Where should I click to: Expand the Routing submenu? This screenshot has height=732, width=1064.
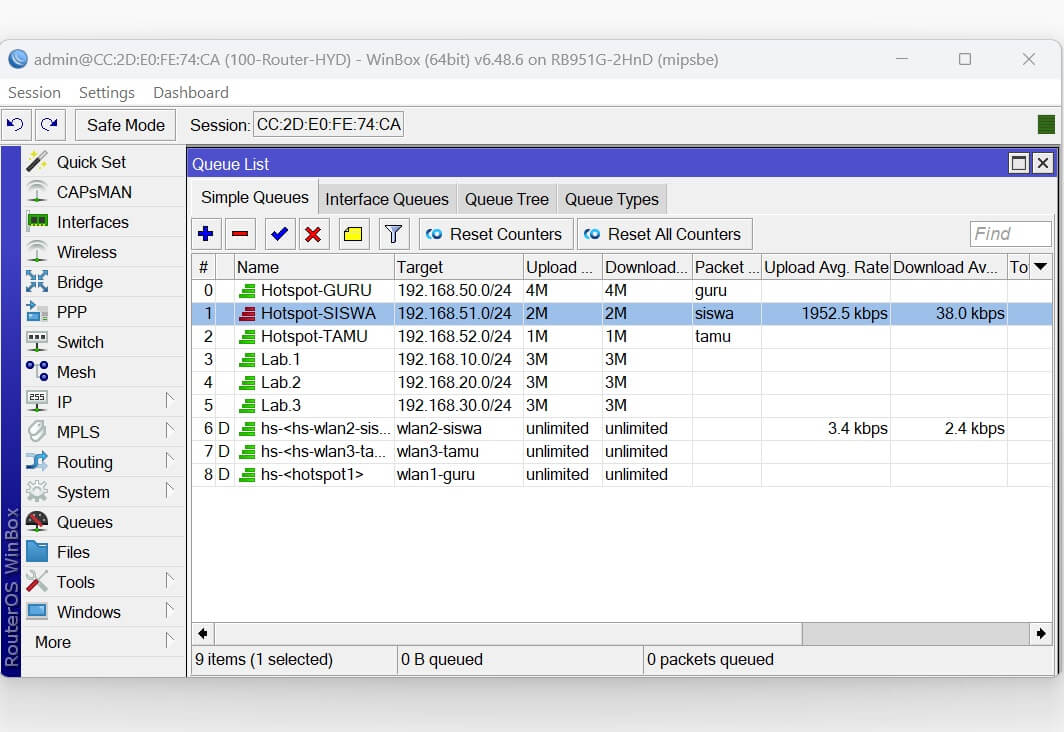(x=169, y=461)
